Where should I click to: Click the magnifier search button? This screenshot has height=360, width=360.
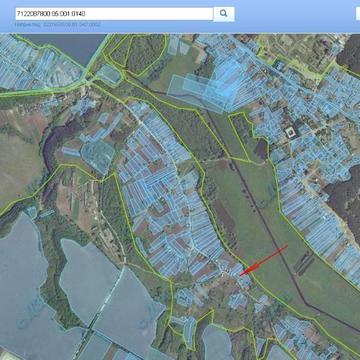(224, 14)
